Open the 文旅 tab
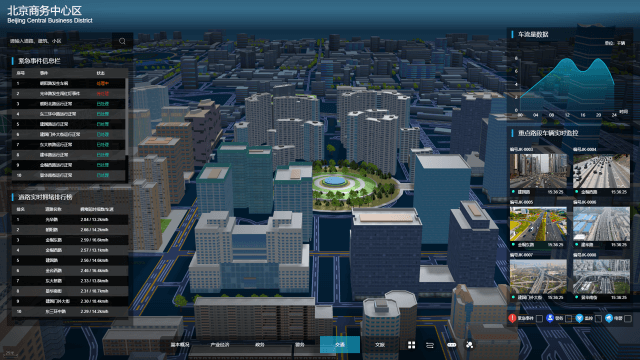Screen dimensions: 640x360 tap(380, 344)
